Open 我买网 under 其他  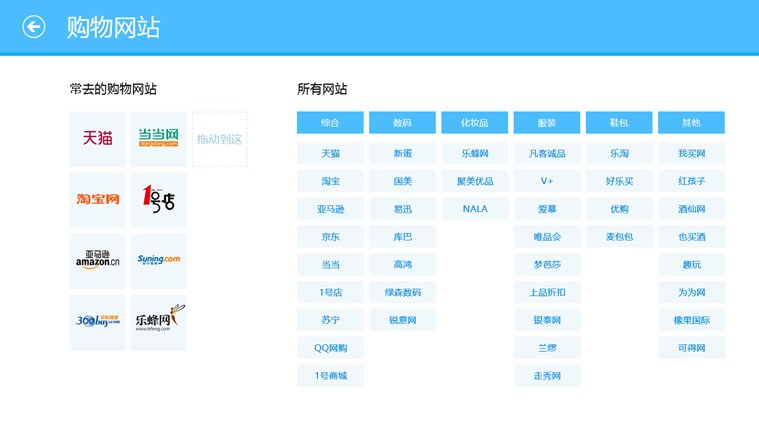691,153
